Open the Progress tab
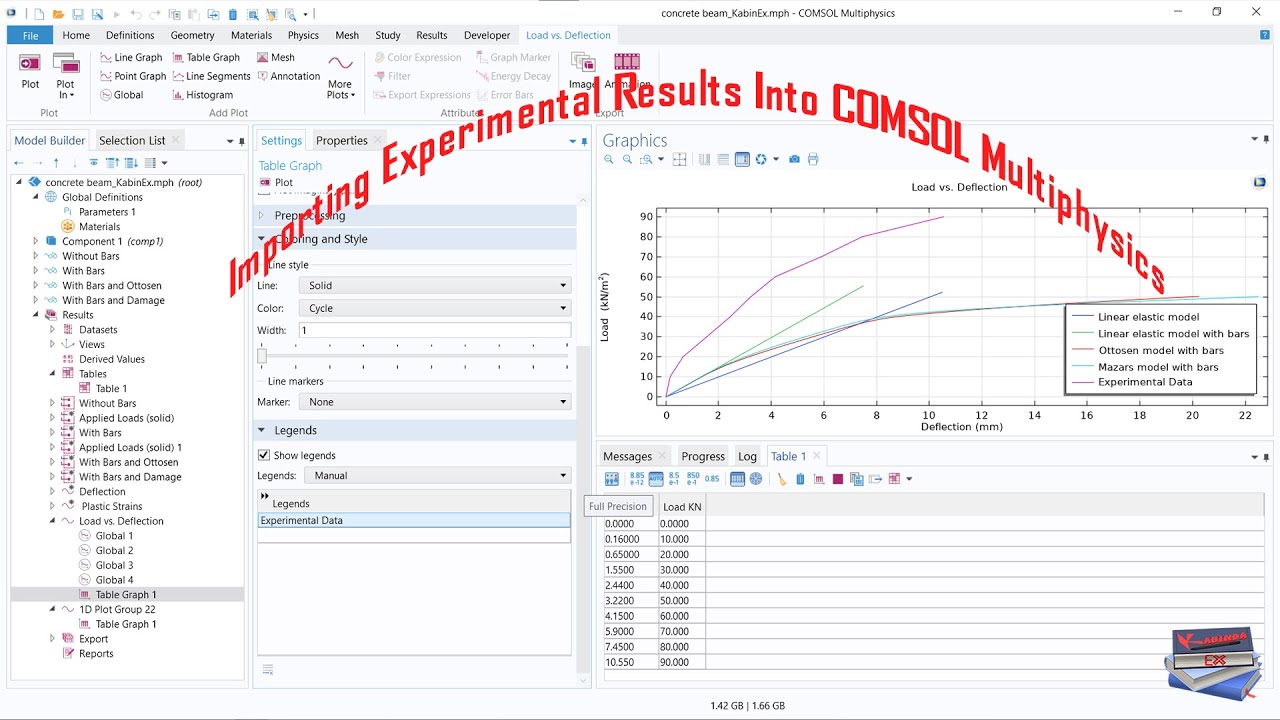 (703, 456)
